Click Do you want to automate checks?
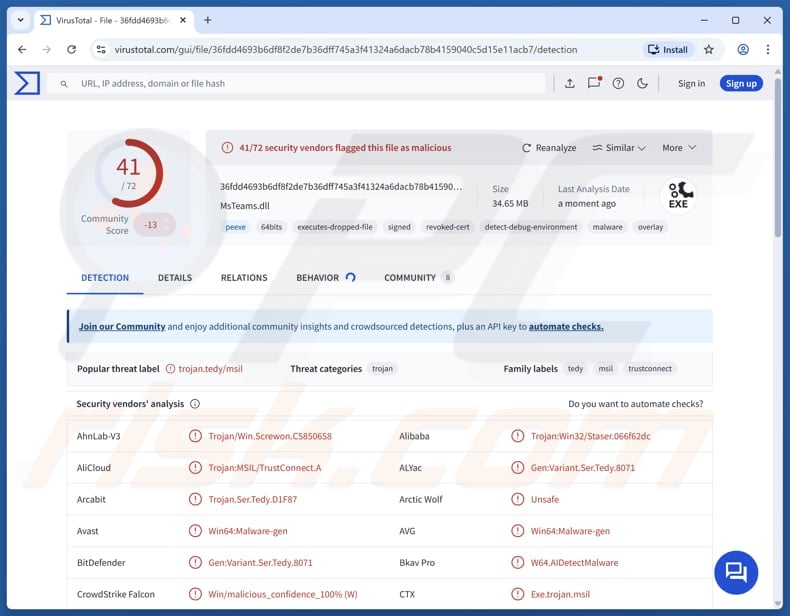This screenshot has height=616, width=790. pos(635,404)
